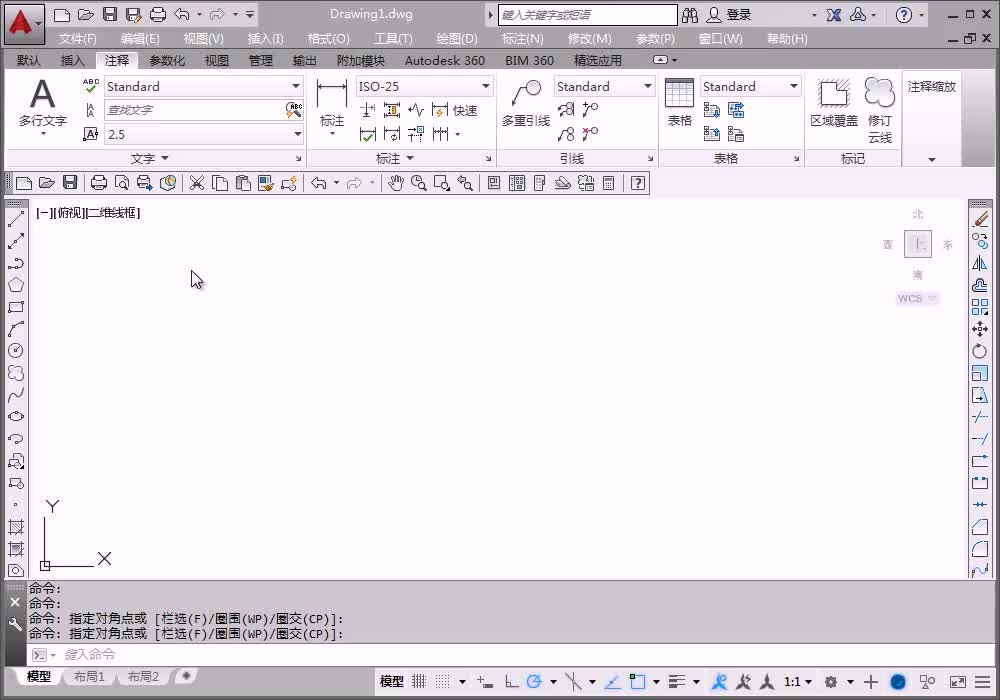Image resolution: width=1000 pixels, height=700 pixels.
Task: Click the 查找文字 find text field
Action: (195, 110)
